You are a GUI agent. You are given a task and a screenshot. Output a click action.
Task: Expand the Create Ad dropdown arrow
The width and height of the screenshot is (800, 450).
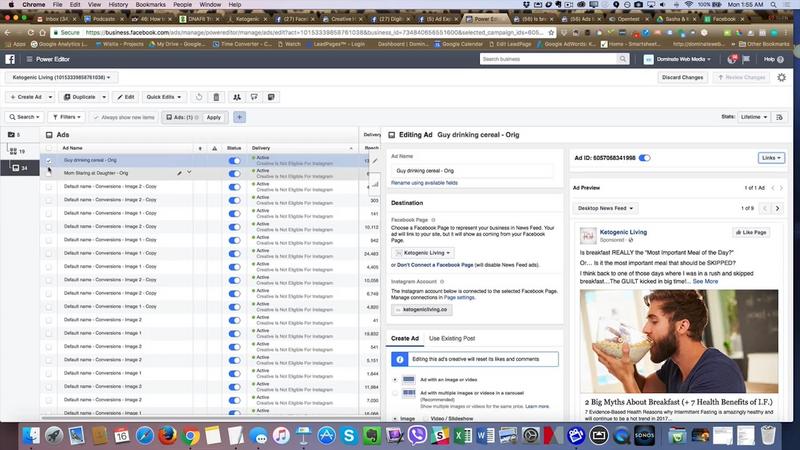(x=50, y=97)
